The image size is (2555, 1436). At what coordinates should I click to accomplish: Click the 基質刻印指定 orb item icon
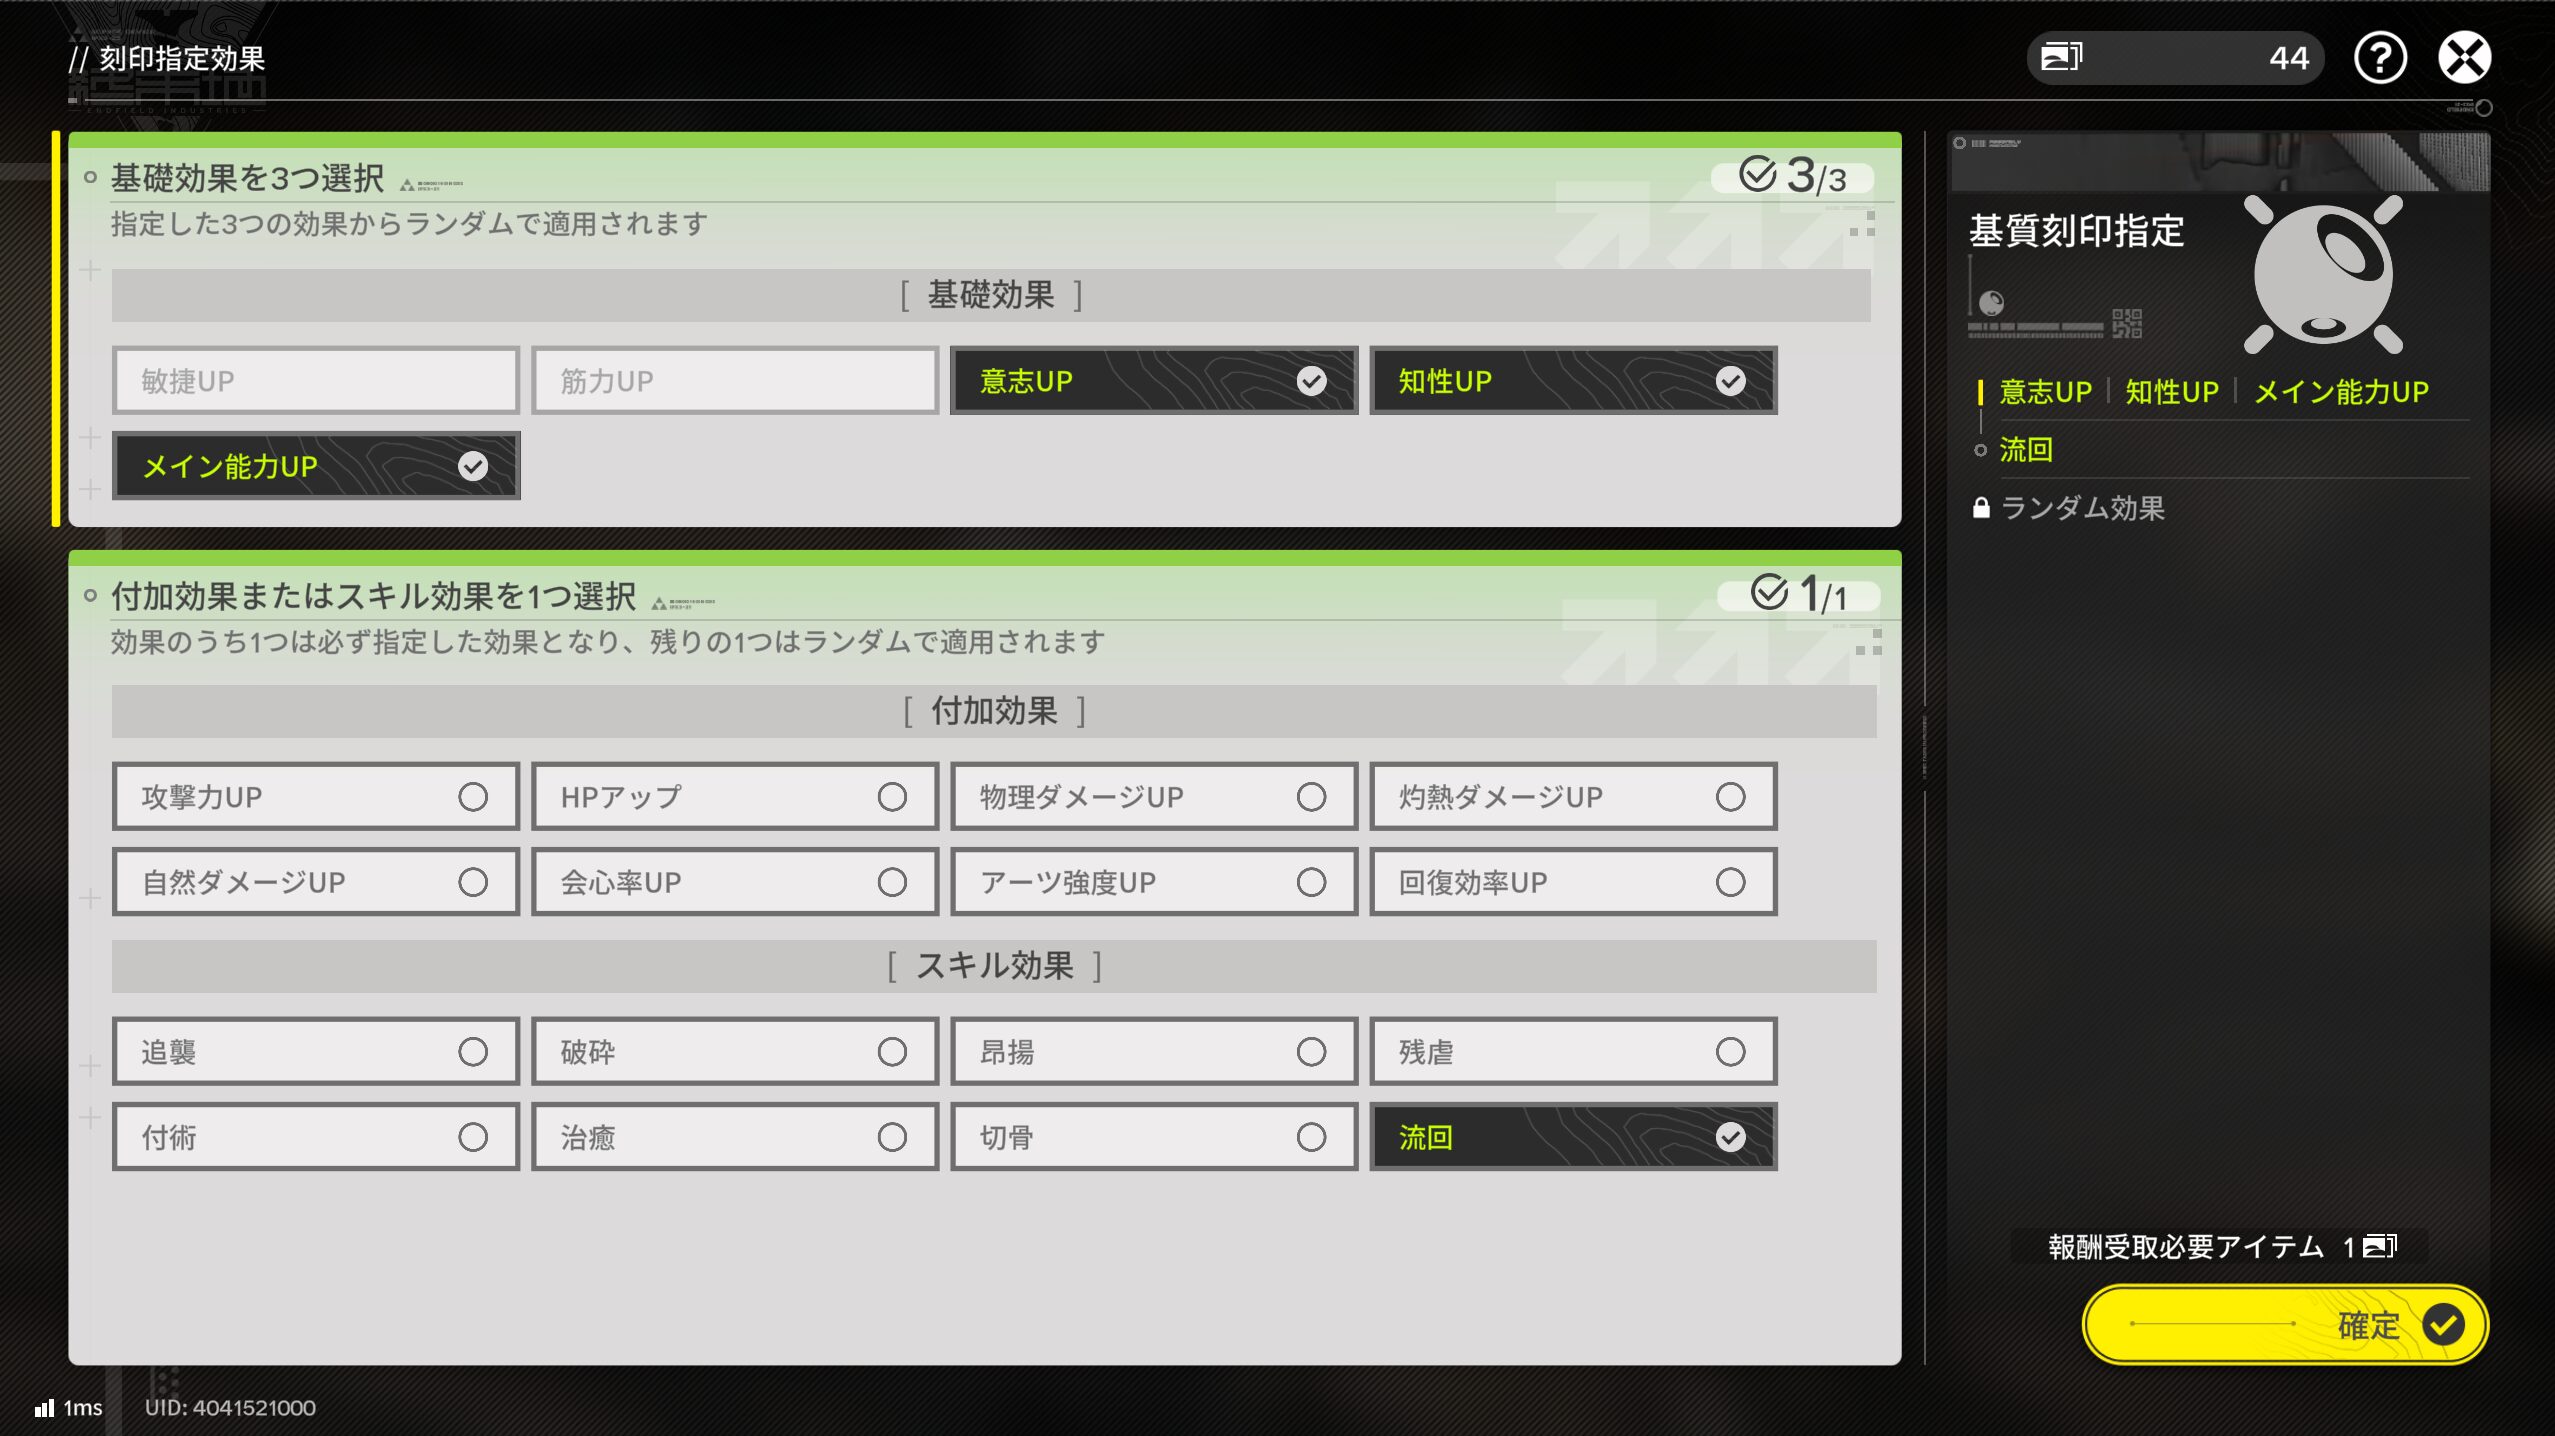(2322, 274)
